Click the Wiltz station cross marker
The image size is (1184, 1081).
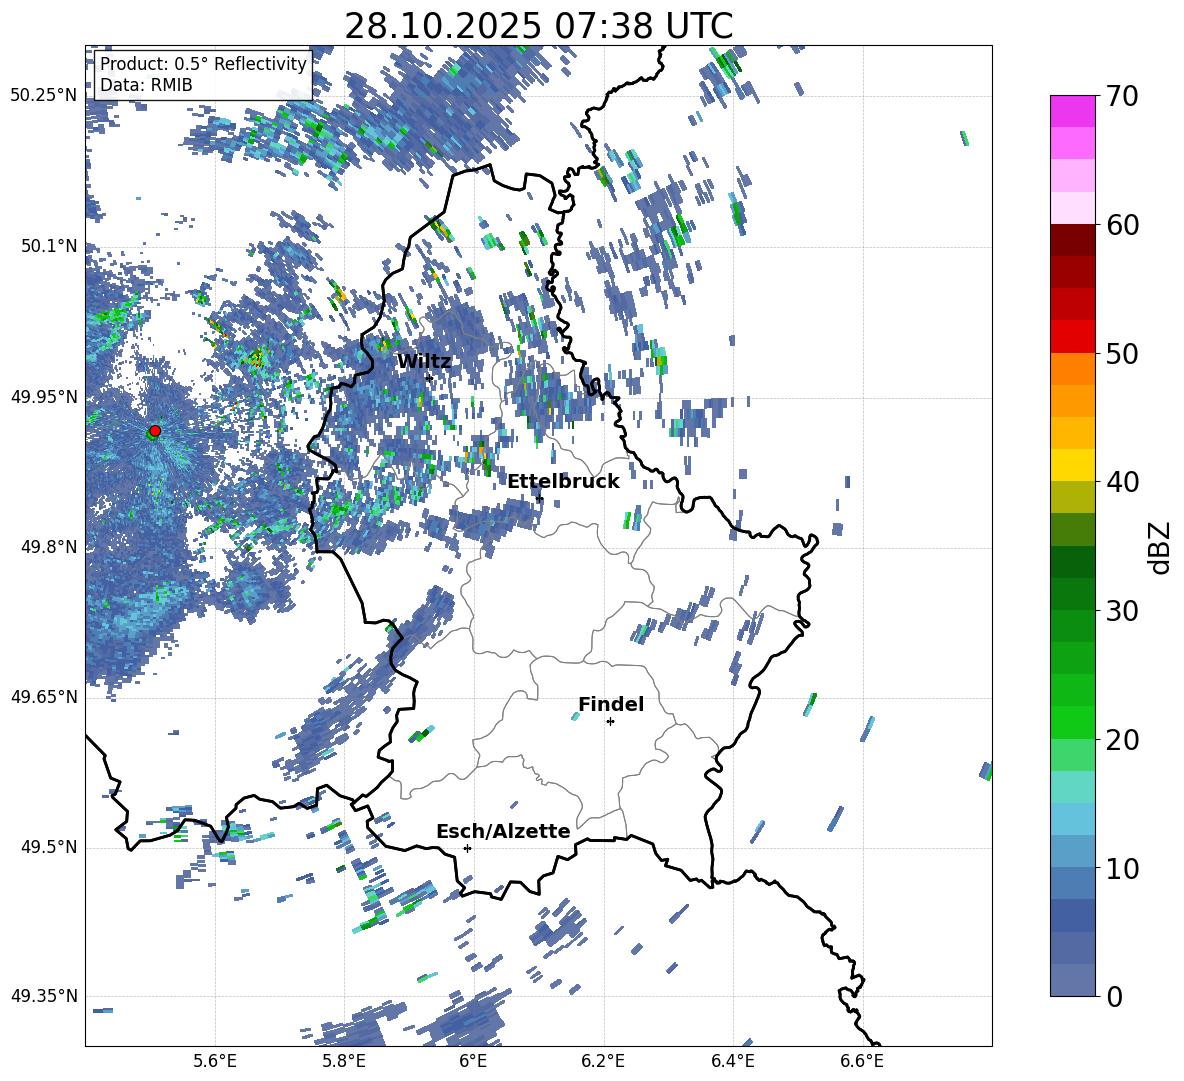pos(429,377)
